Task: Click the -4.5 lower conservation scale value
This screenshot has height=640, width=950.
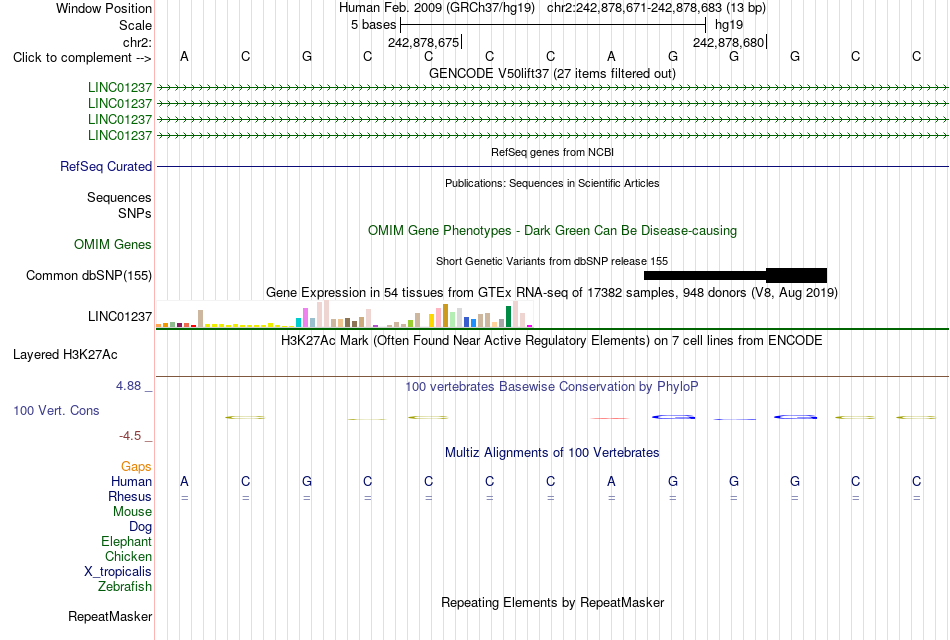Action: [130, 436]
